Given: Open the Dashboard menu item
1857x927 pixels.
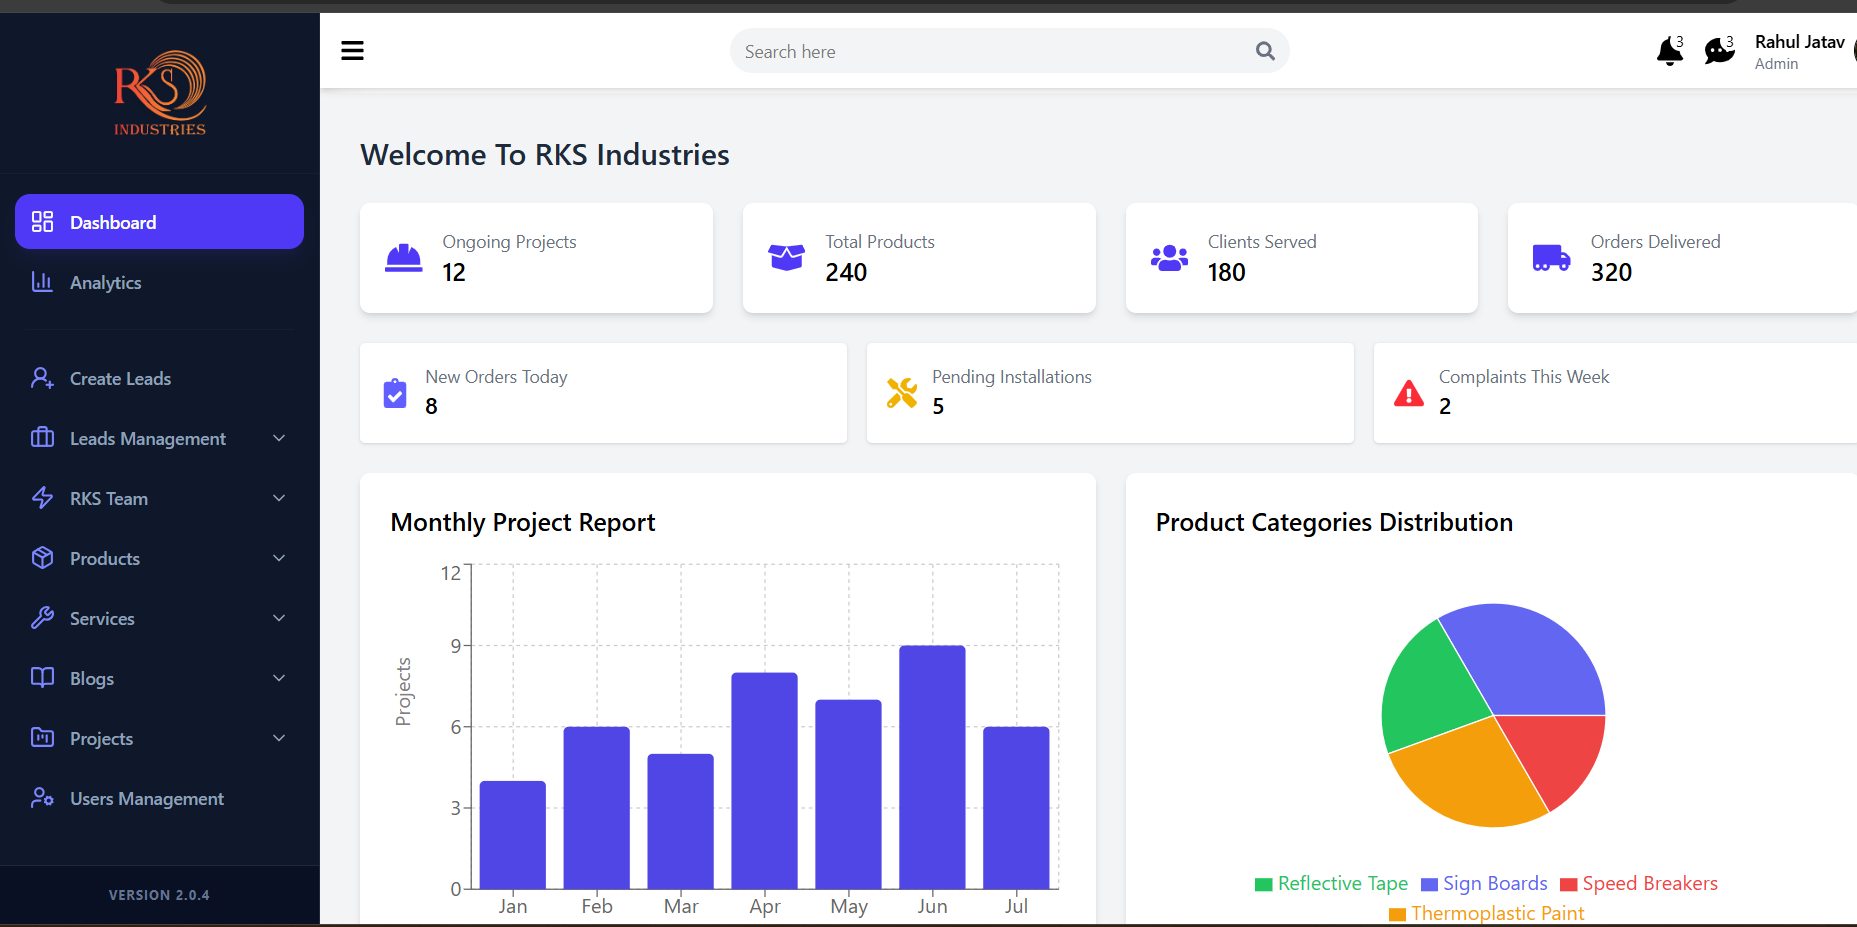Looking at the screenshot, I should click(159, 222).
